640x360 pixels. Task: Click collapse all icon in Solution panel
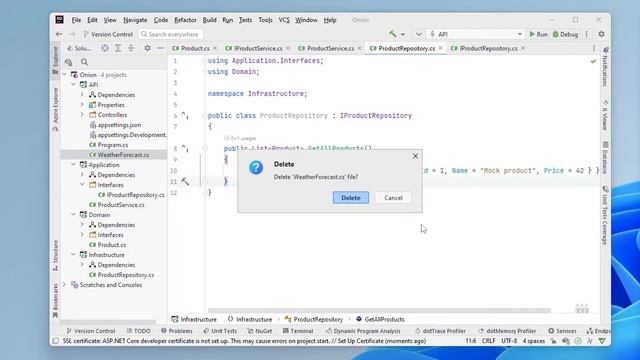click(131, 48)
